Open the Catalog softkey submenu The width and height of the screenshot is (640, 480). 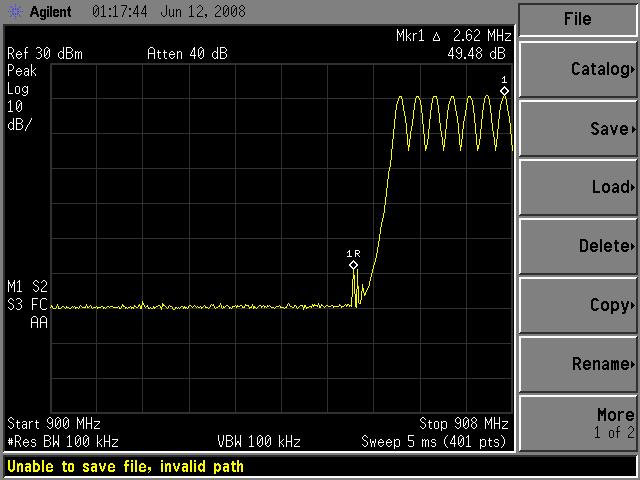[578, 70]
